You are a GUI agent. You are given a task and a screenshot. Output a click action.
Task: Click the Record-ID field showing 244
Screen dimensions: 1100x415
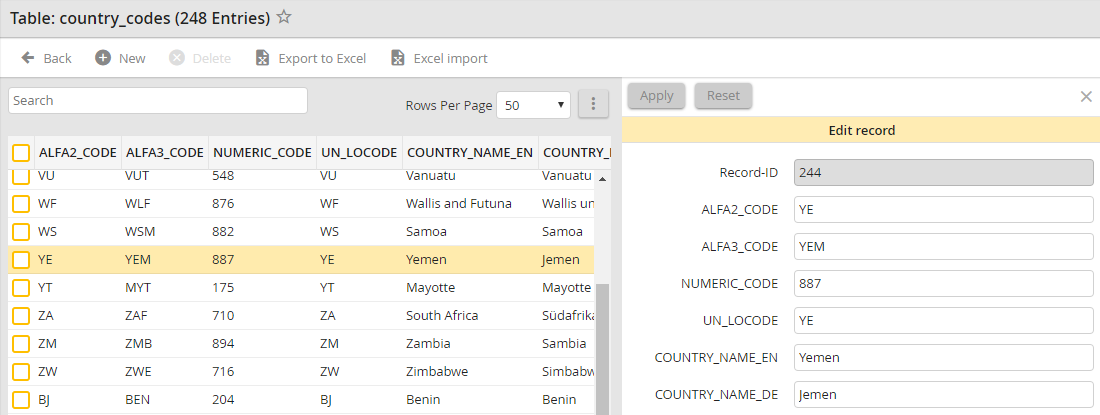[944, 172]
